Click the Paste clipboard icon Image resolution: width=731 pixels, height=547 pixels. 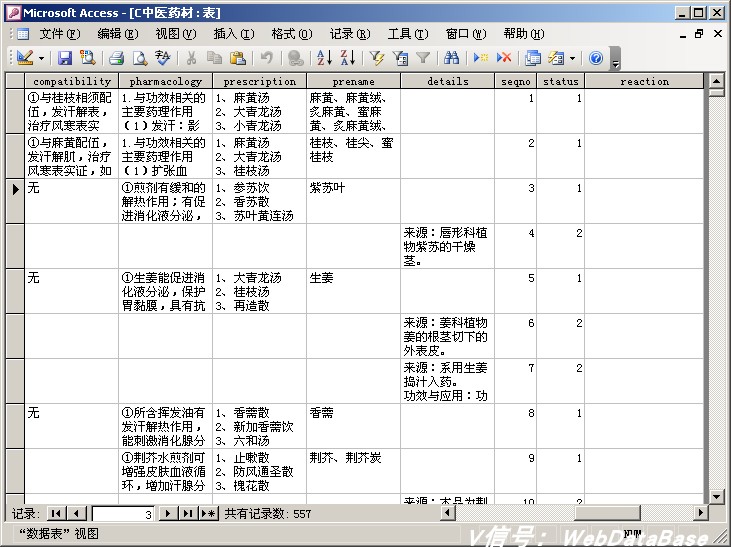click(x=238, y=58)
